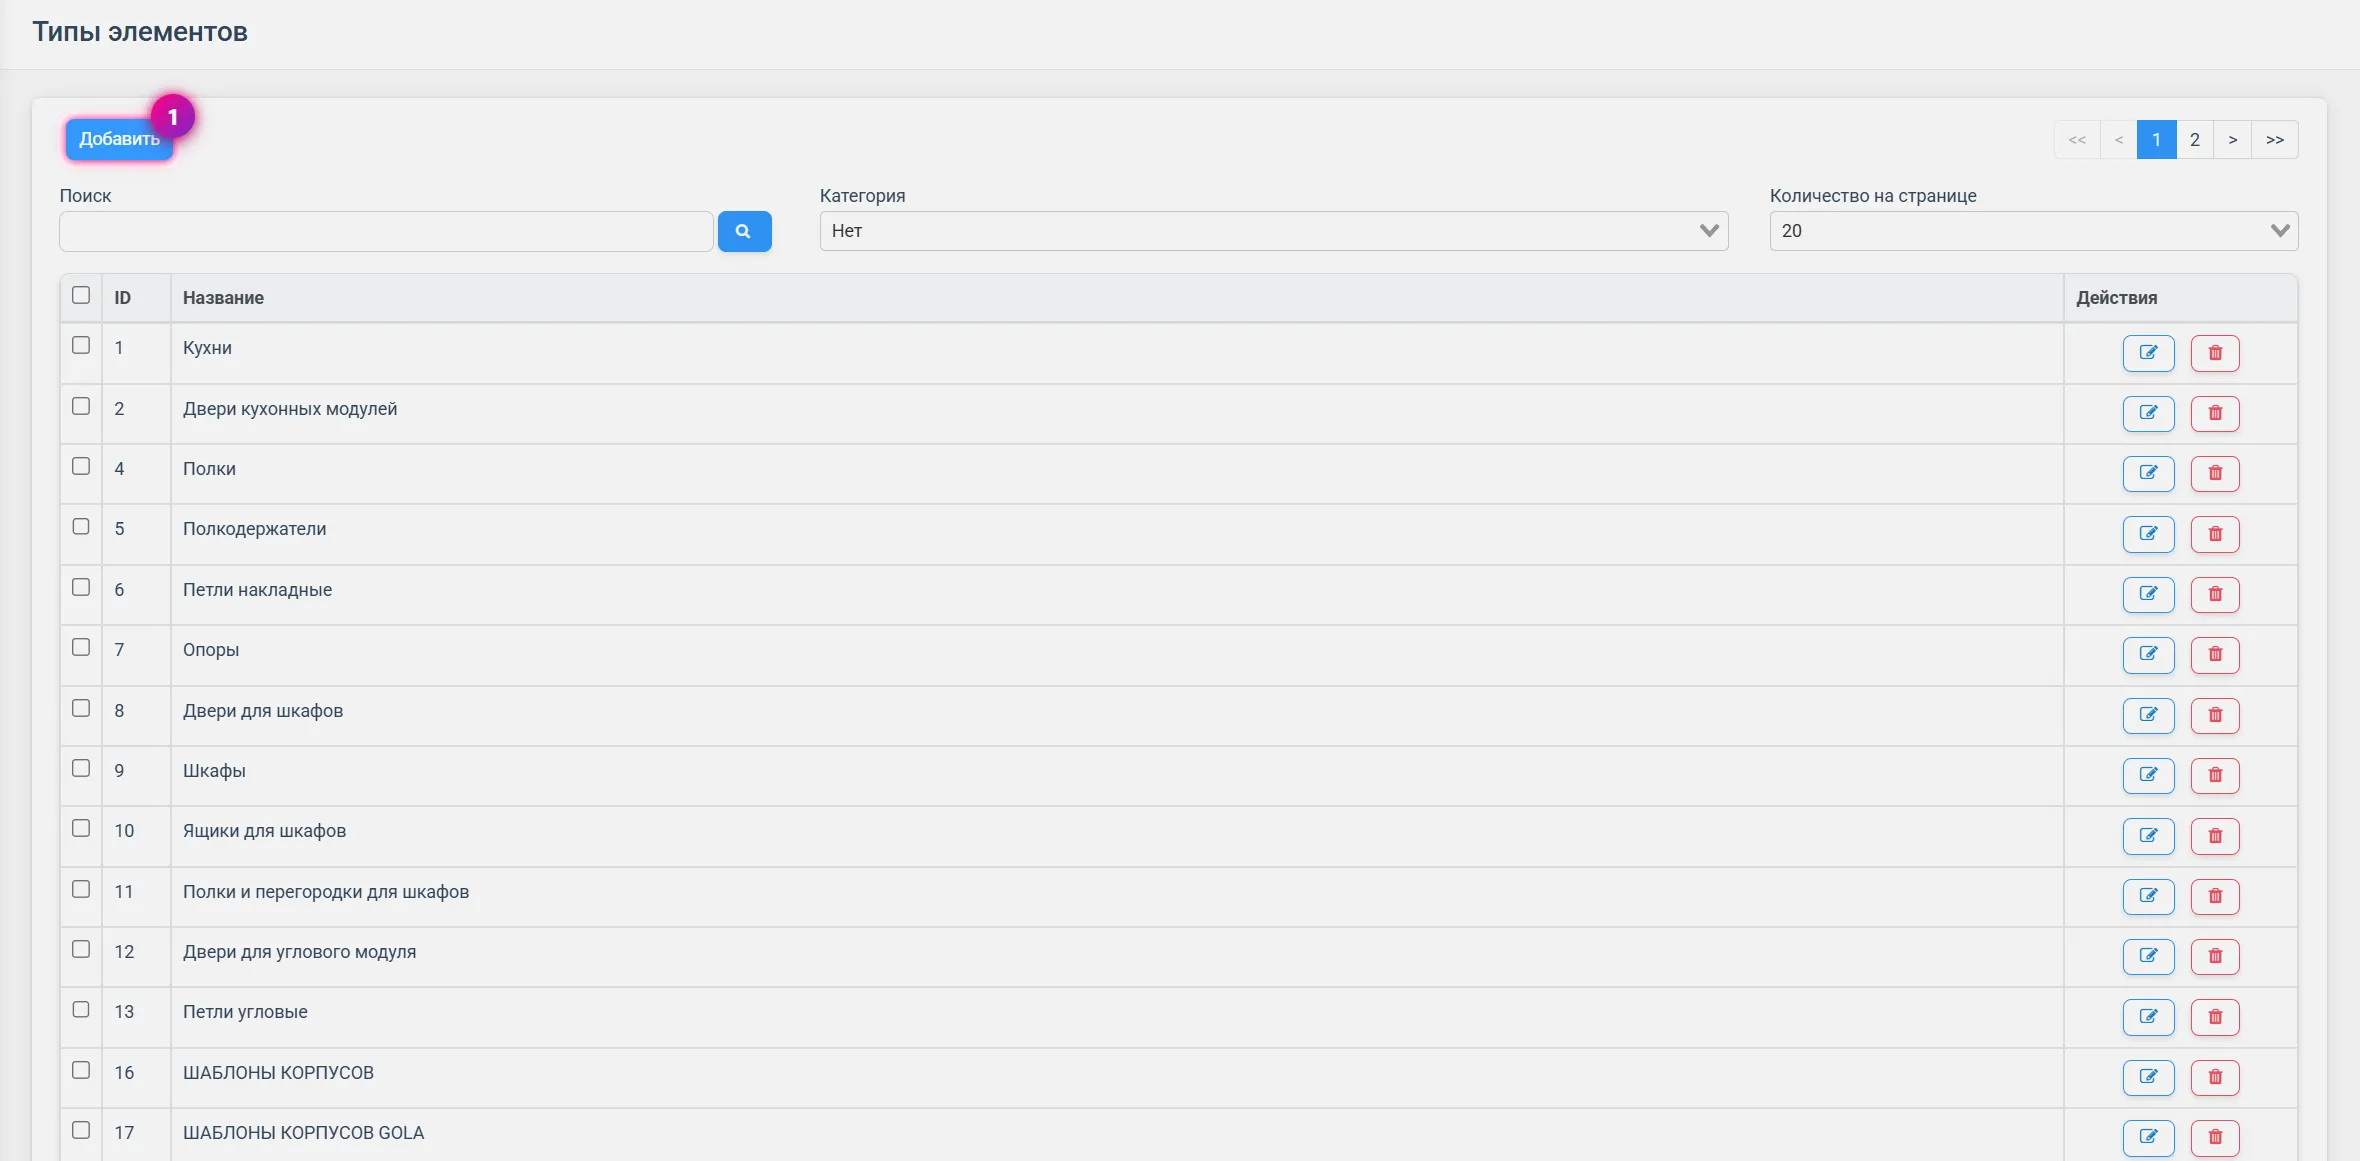Screen dimensions: 2360x1161
Task: Click the search magnifier button
Action: click(744, 231)
